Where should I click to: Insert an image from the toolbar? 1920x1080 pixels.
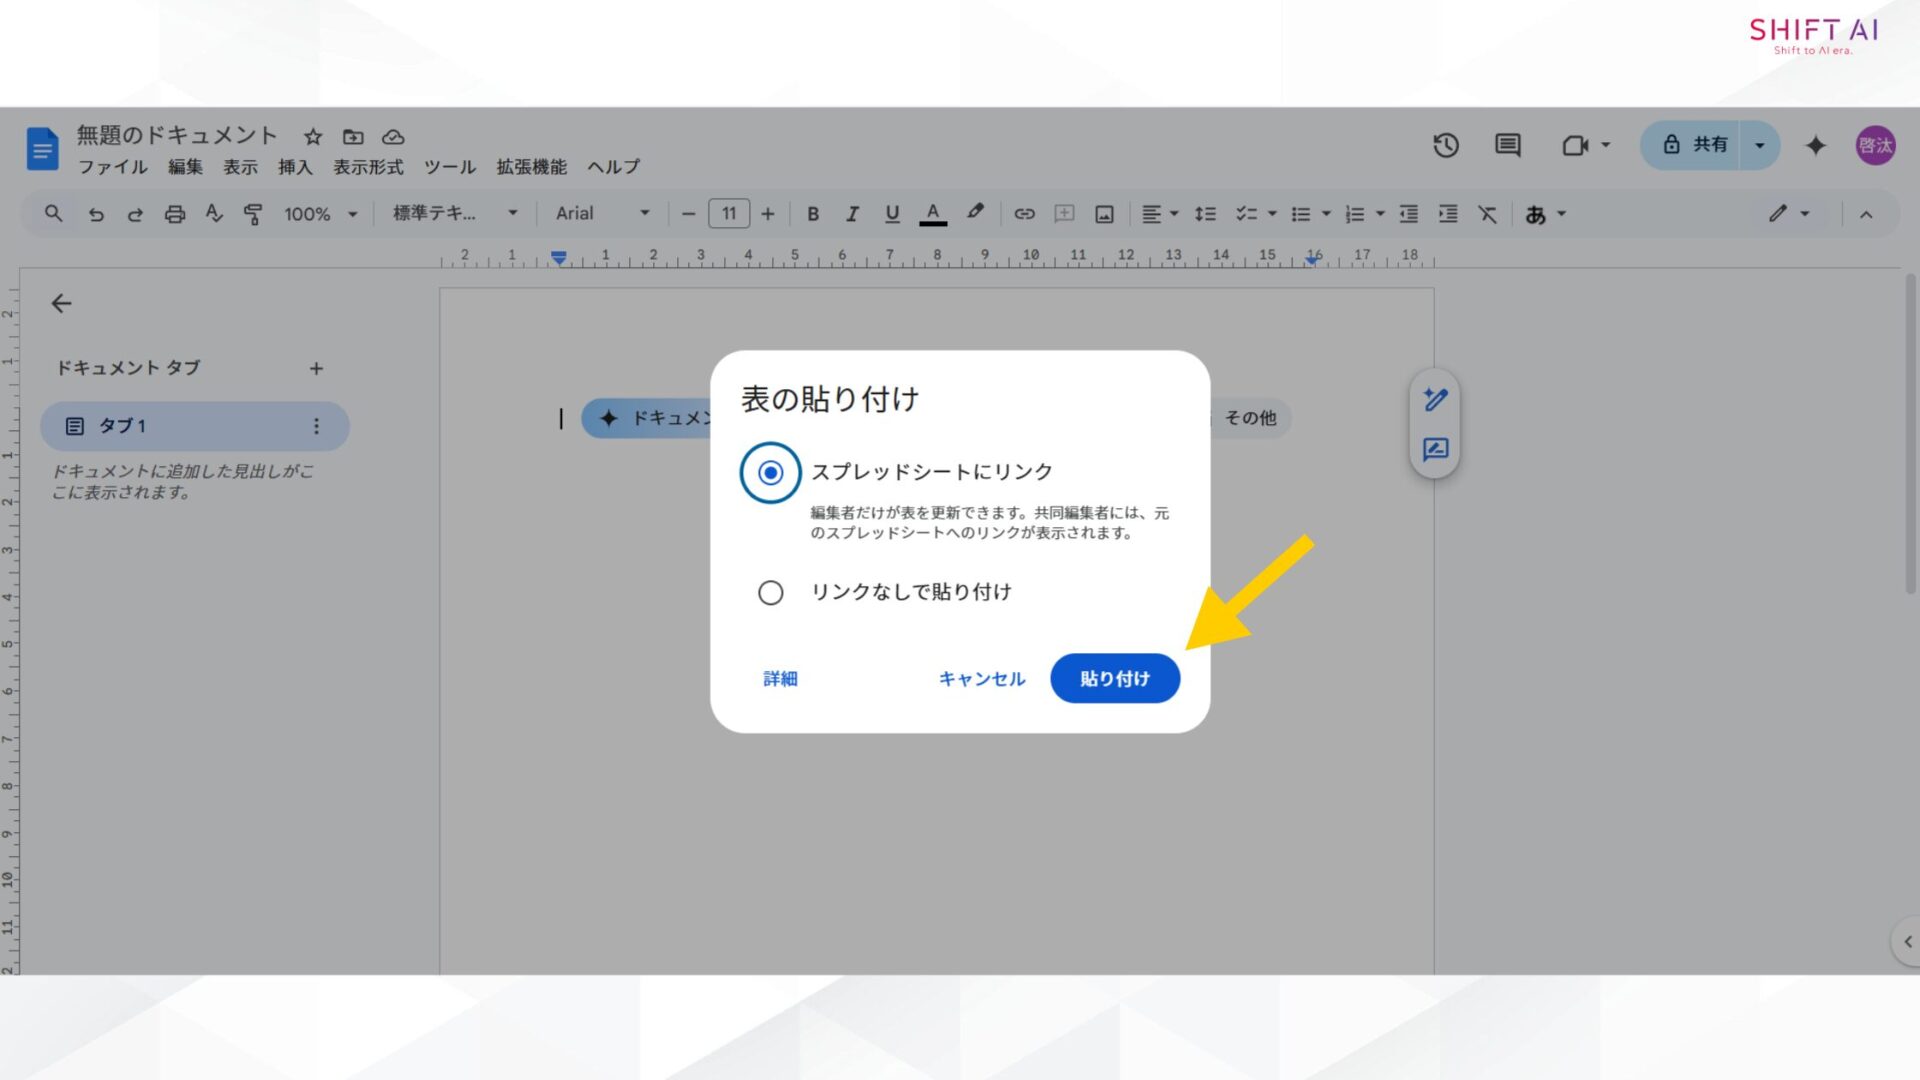[1102, 213]
